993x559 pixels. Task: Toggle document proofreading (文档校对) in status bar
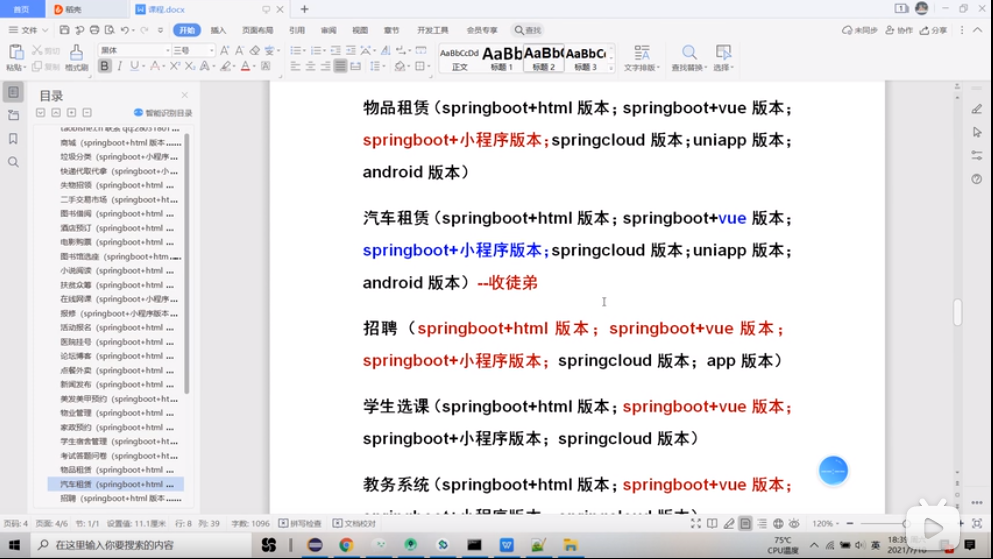tap(355, 523)
